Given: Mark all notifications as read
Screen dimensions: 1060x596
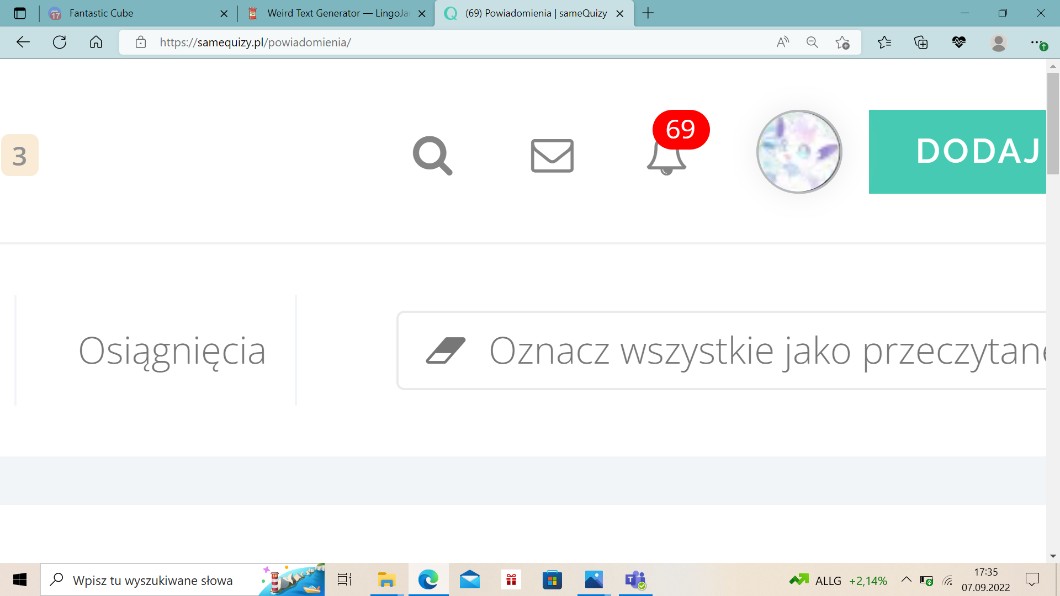Looking at the screenshot, I should tap(720, 351).
